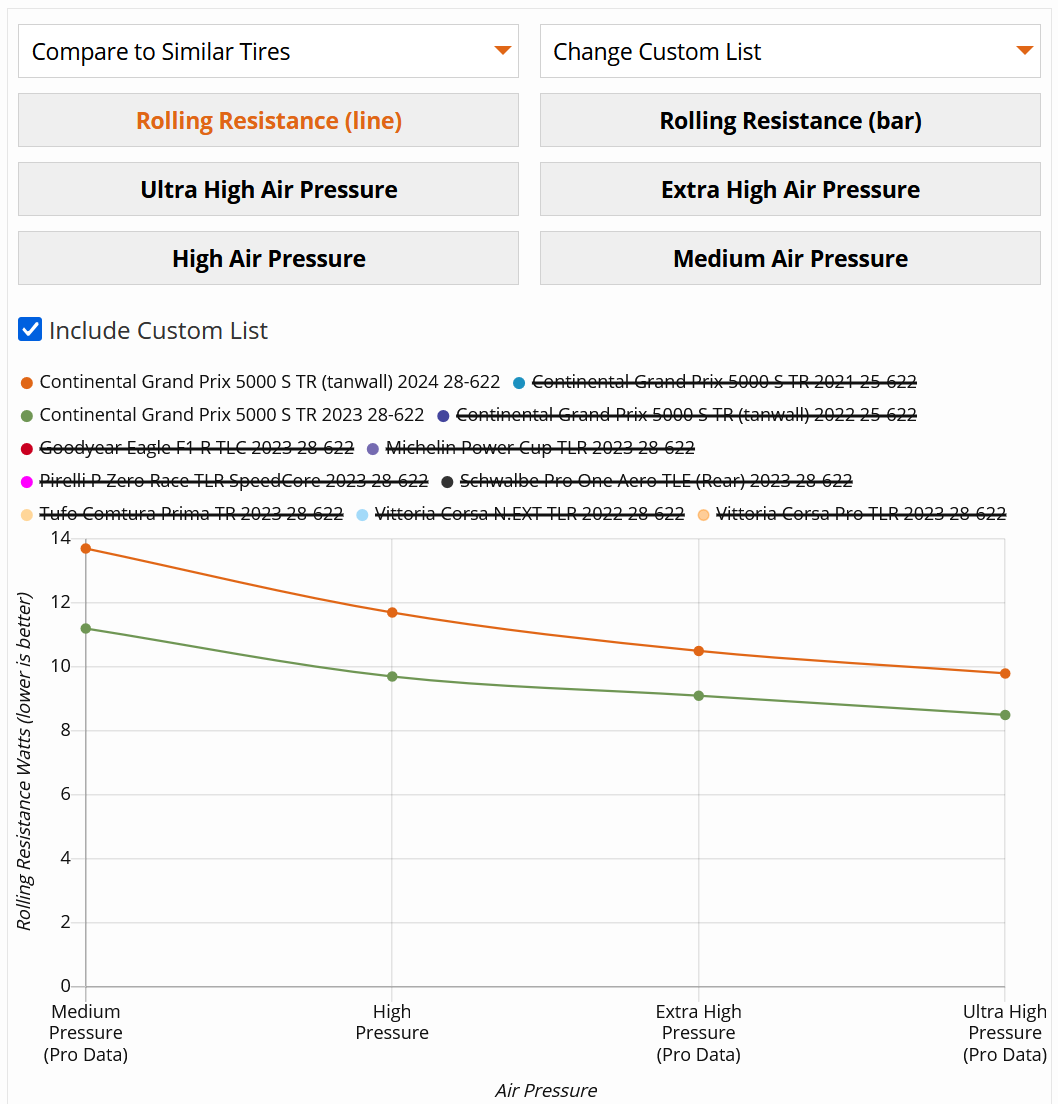Switch to Rolling Resistance (bar) view
The image size is (1058, 1104).
click(790, 120)
